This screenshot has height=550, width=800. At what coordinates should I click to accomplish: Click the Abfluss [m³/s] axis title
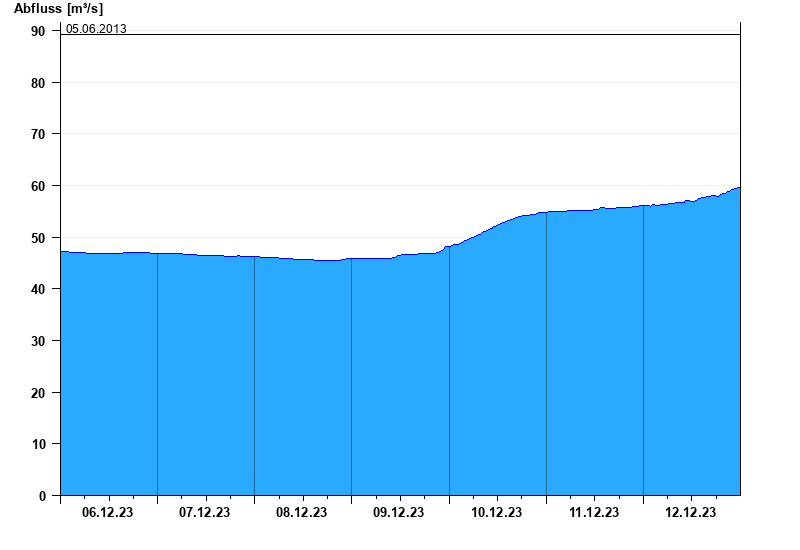pos(58,8)
